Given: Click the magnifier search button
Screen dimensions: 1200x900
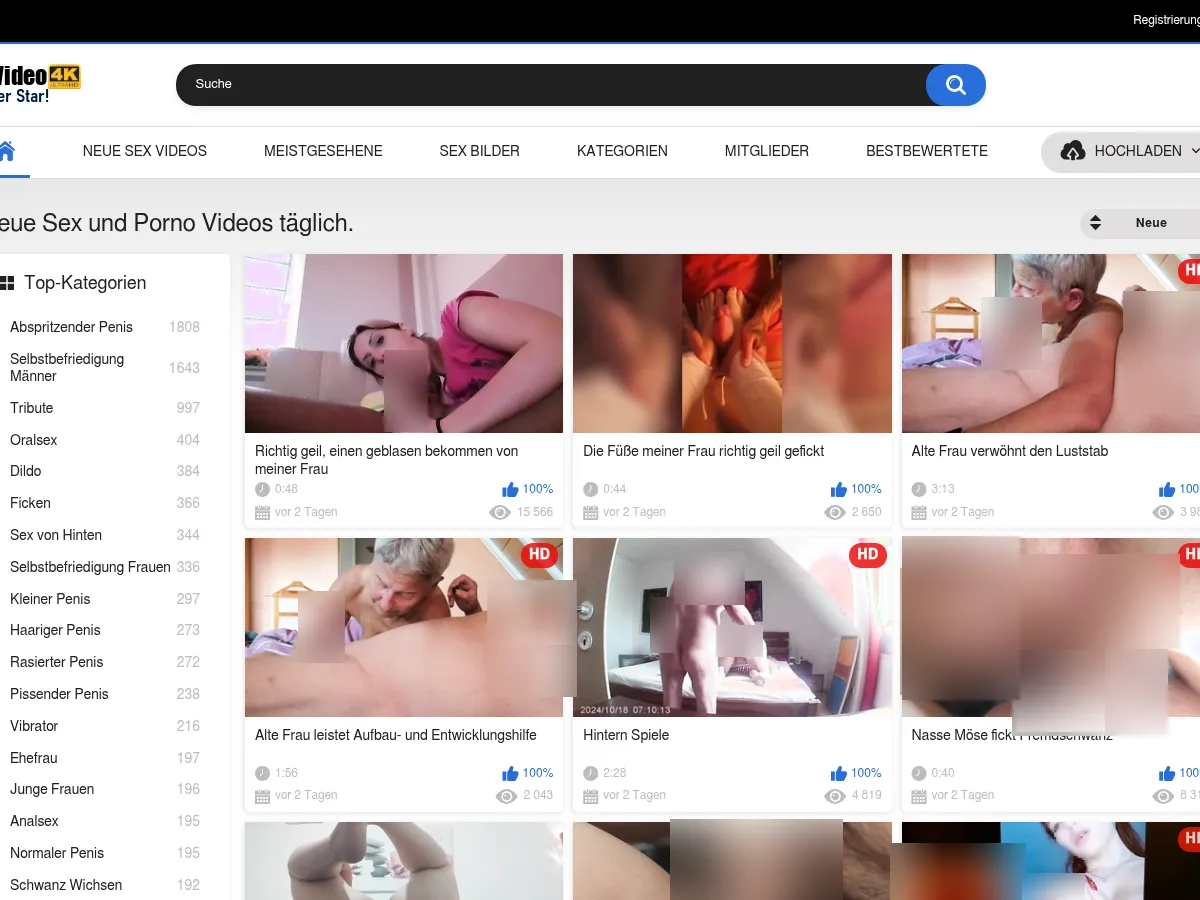Looking at the screenshot, I should [955, 85].
